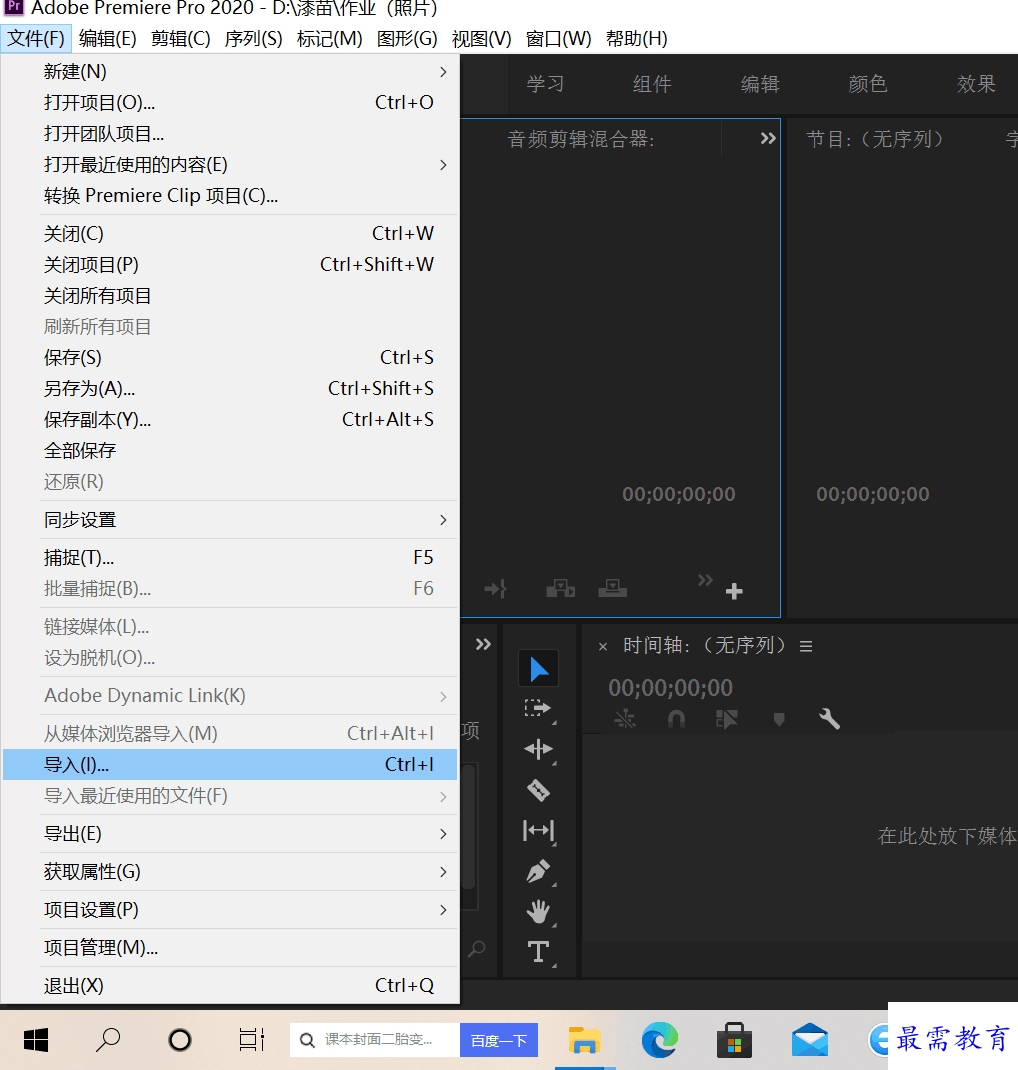Image resolution: width=1018 pixels, height=1070 pixels.
Task: Select the Selection tool arrow
Action: click(539, 669)
